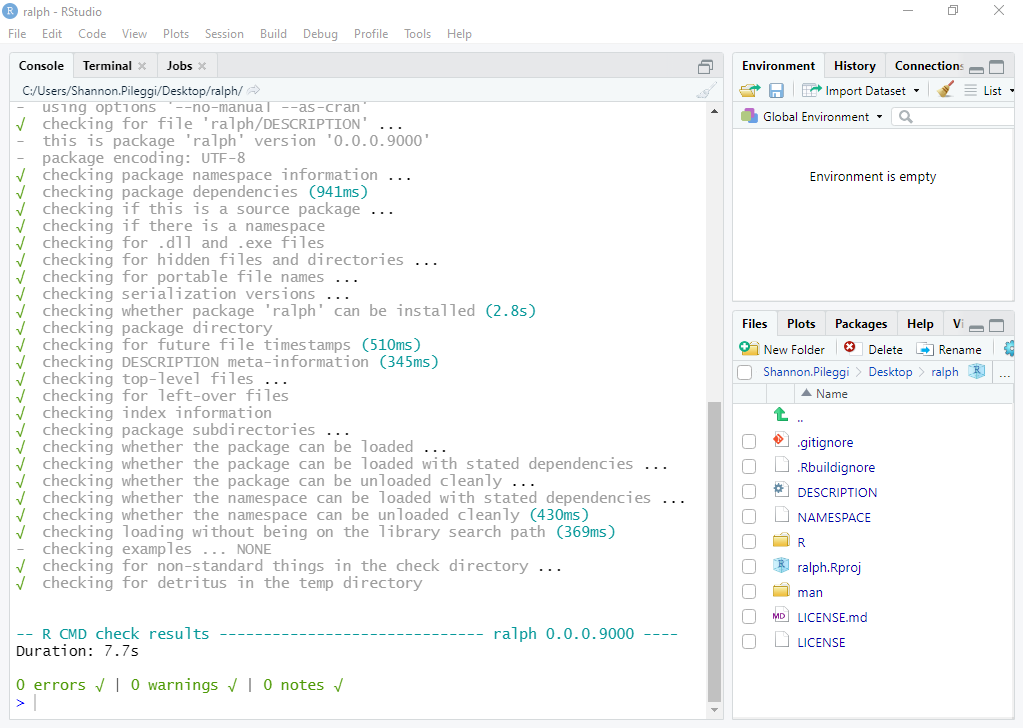Check the R folder checkbox

pos(749,541)
